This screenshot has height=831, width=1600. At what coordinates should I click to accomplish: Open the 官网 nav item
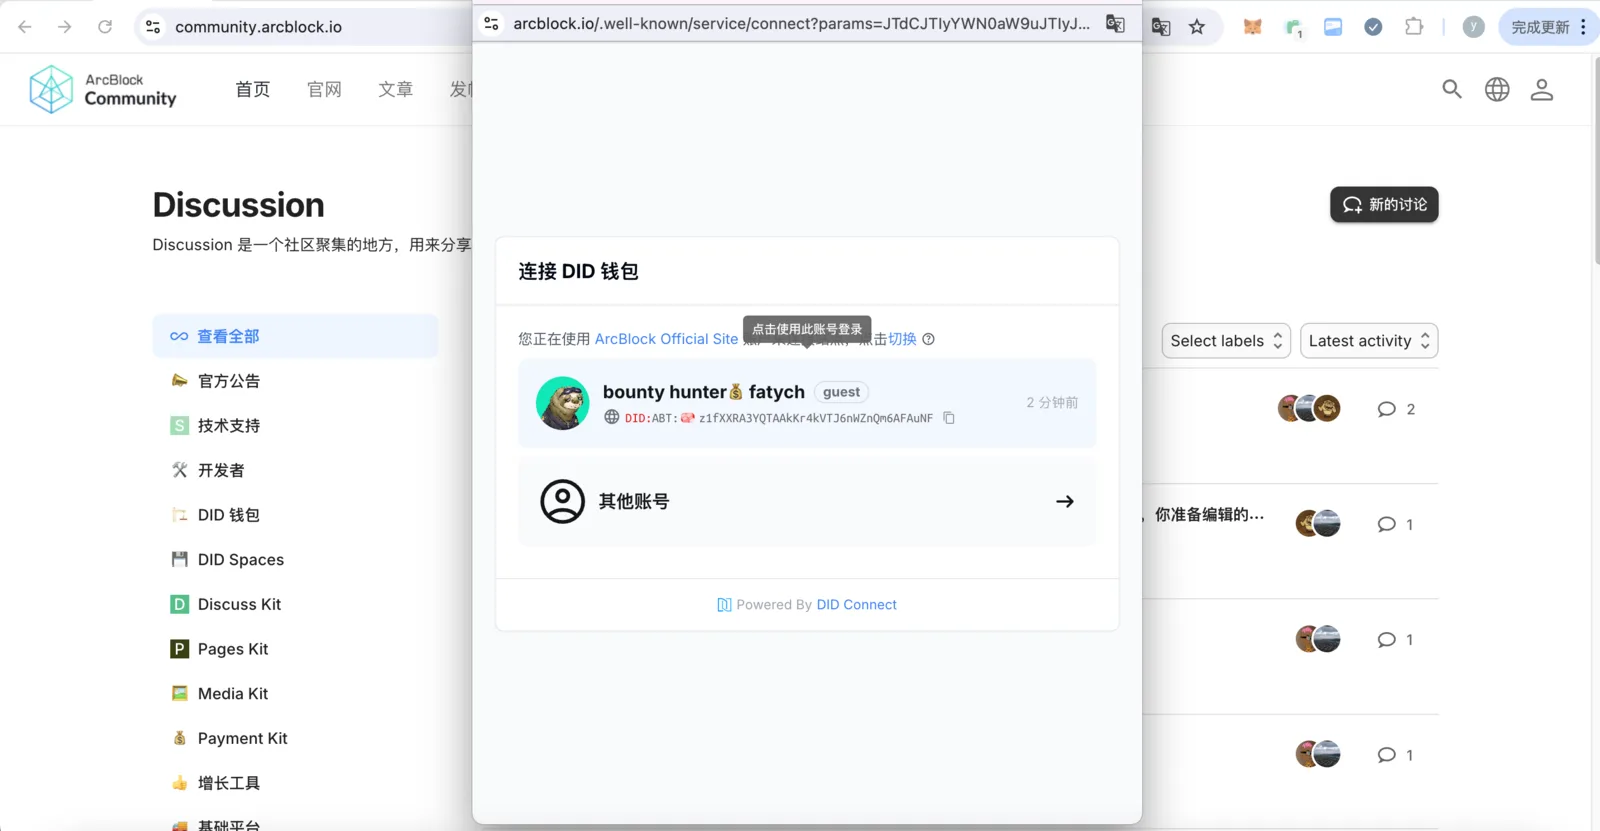pos(324,90)
